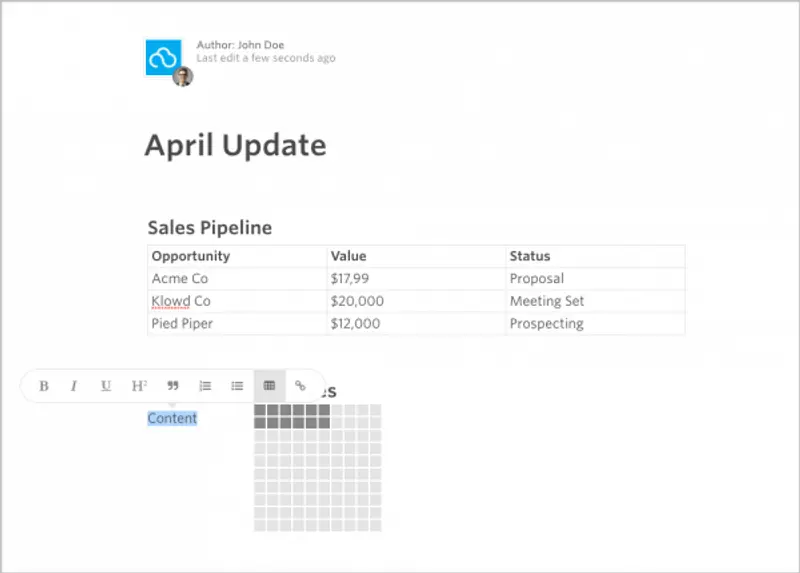Select the Prospecting status cell
This screenshot has height=573, width=800.
pos(546,324)
